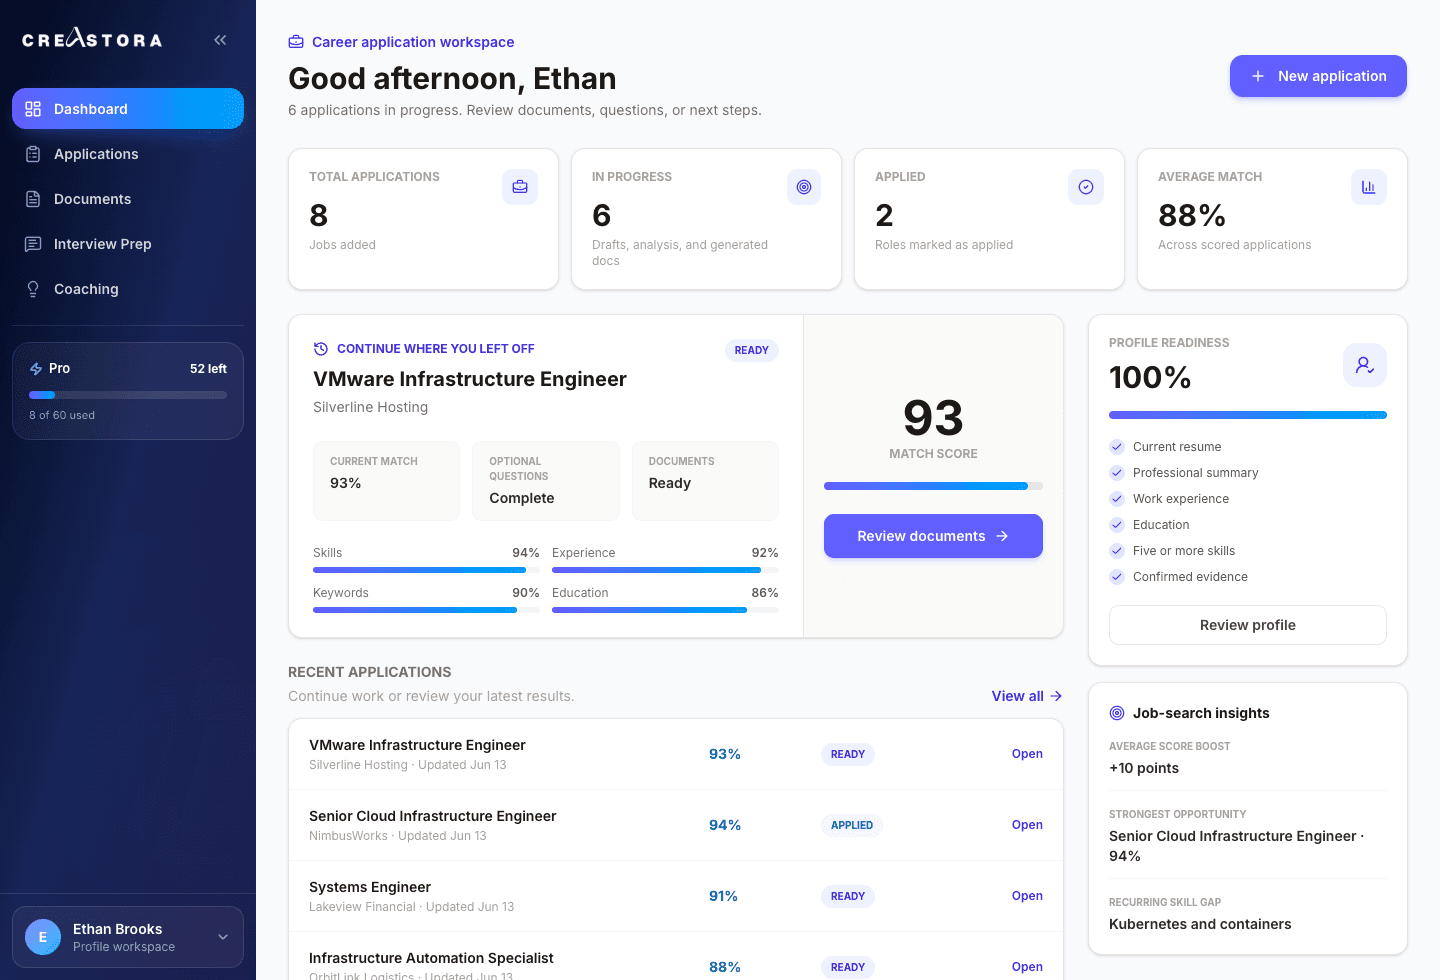This screenshot has width=1440, height=980.
Task: Open the Infrastructure Automation Specialist row
Action: coord(676,956)
